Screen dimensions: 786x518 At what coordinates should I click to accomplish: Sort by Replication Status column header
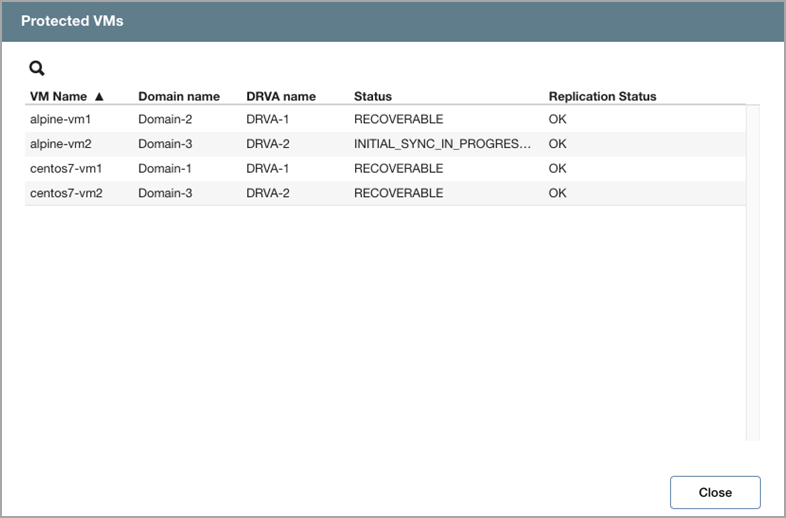[x=602, y=97]
